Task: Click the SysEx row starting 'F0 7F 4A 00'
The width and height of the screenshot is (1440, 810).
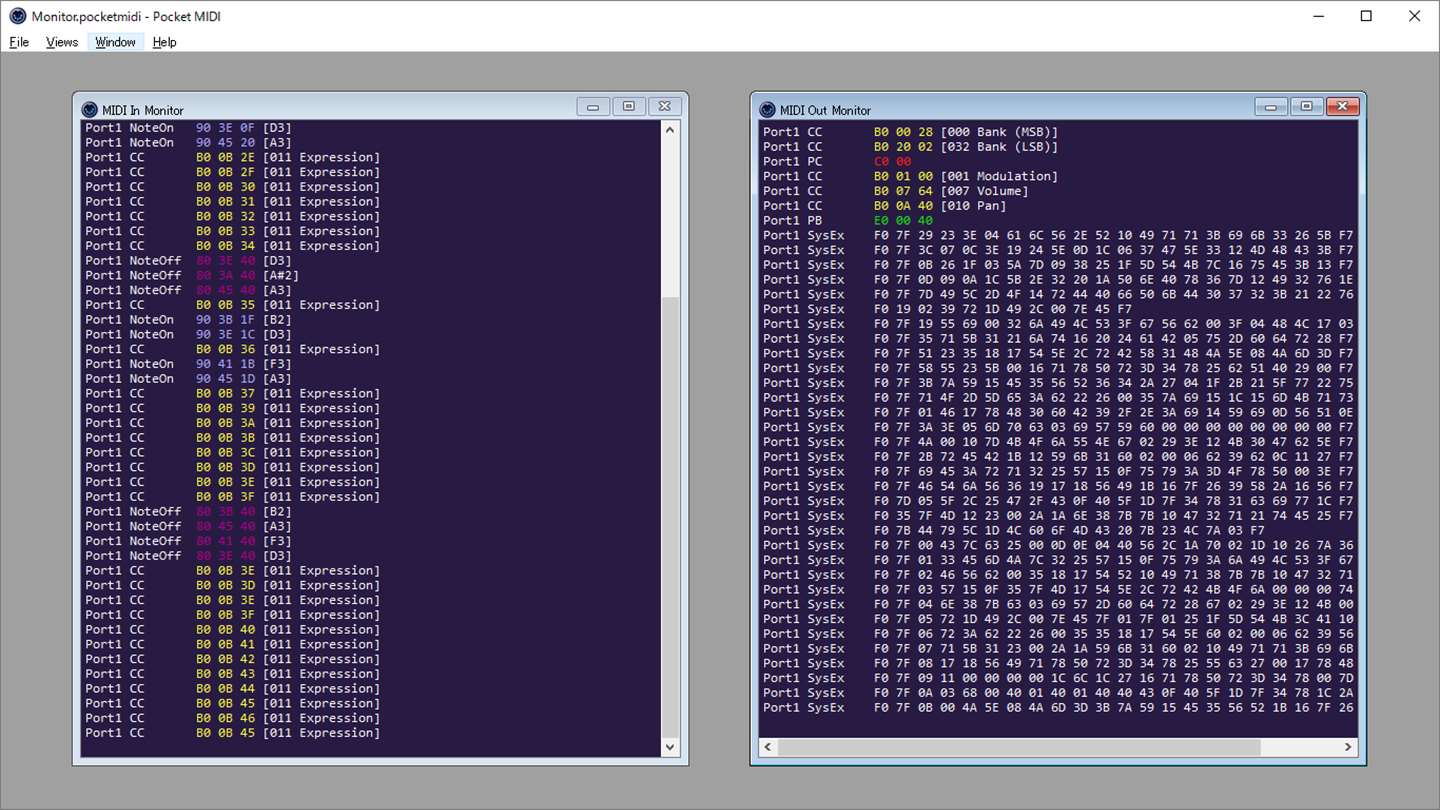Action: 1058,442
